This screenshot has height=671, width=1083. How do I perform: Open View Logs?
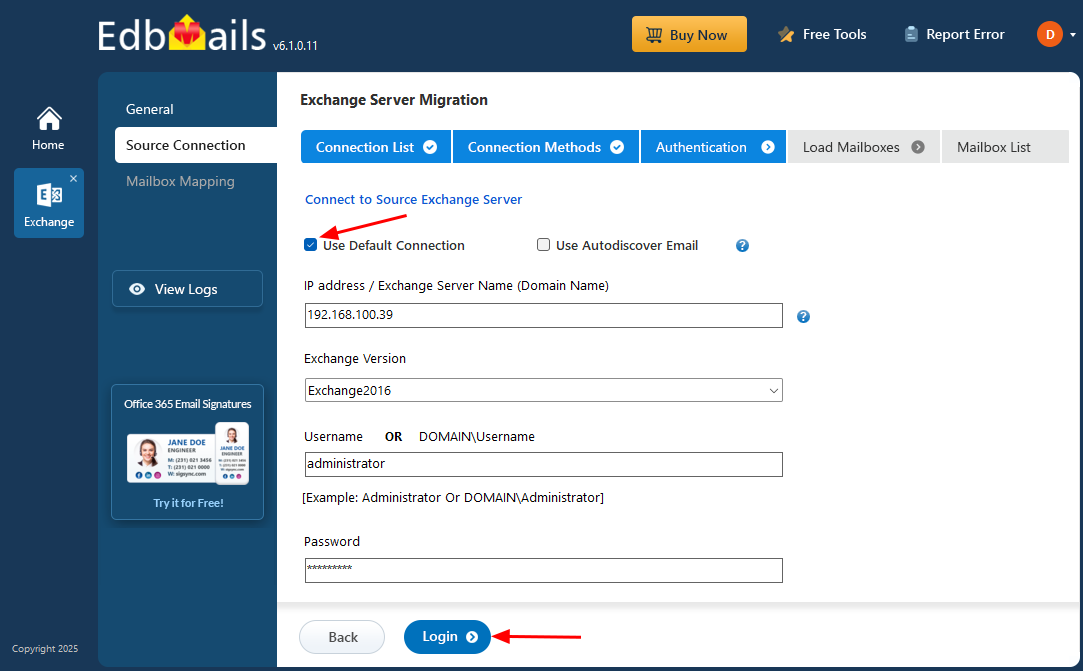coord(187,289)
